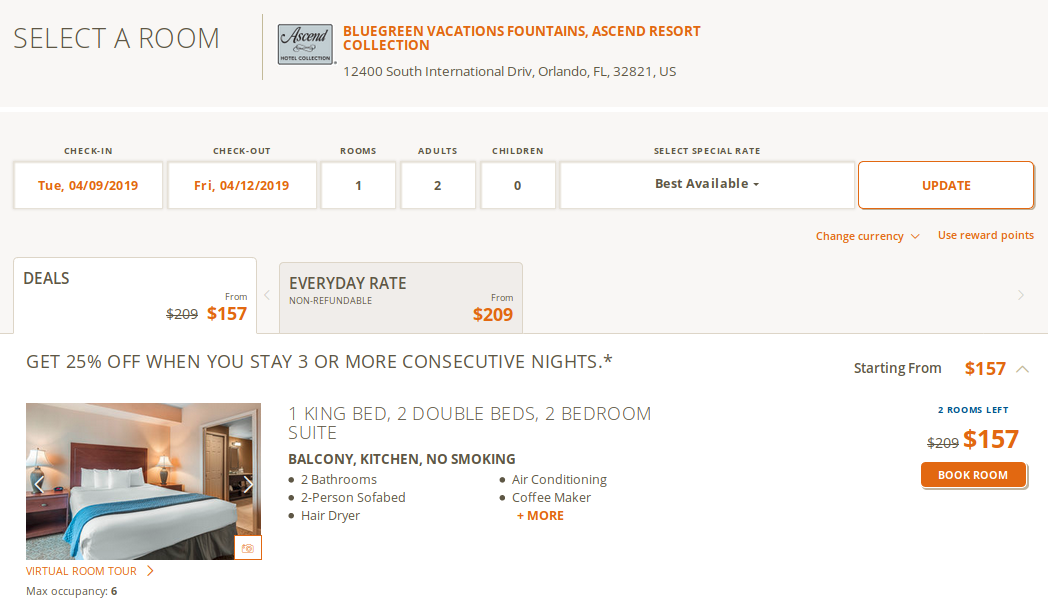Click the Ascend Hotel Collection logo
1048x603 pixels.
(x=305, y=45)
